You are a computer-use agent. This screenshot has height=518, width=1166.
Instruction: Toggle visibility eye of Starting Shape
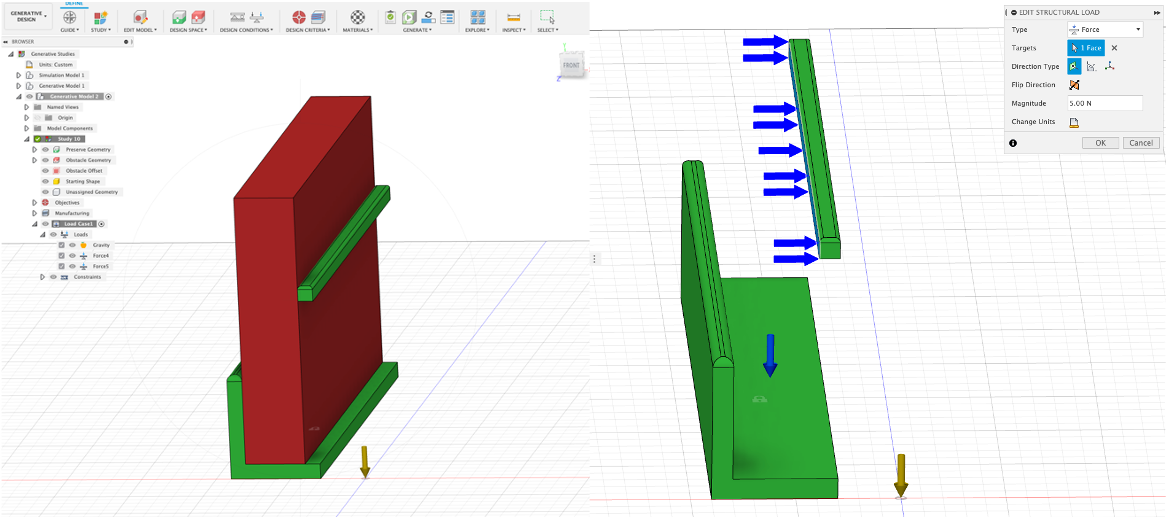tap(44, 181)
